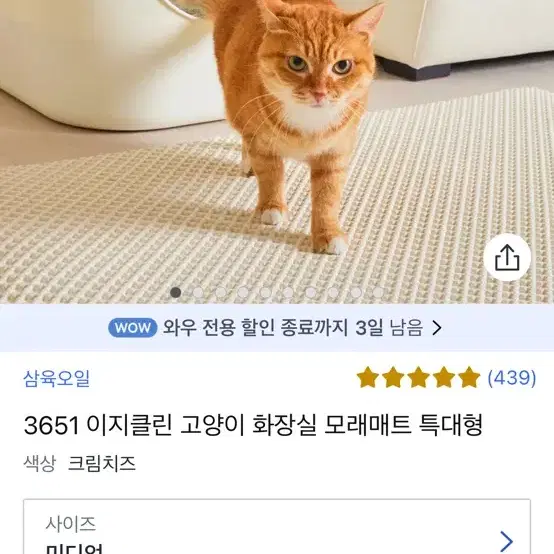Tap the share icon on product image
The width and height of the screenshot is (554, 554).
[507, 257]
